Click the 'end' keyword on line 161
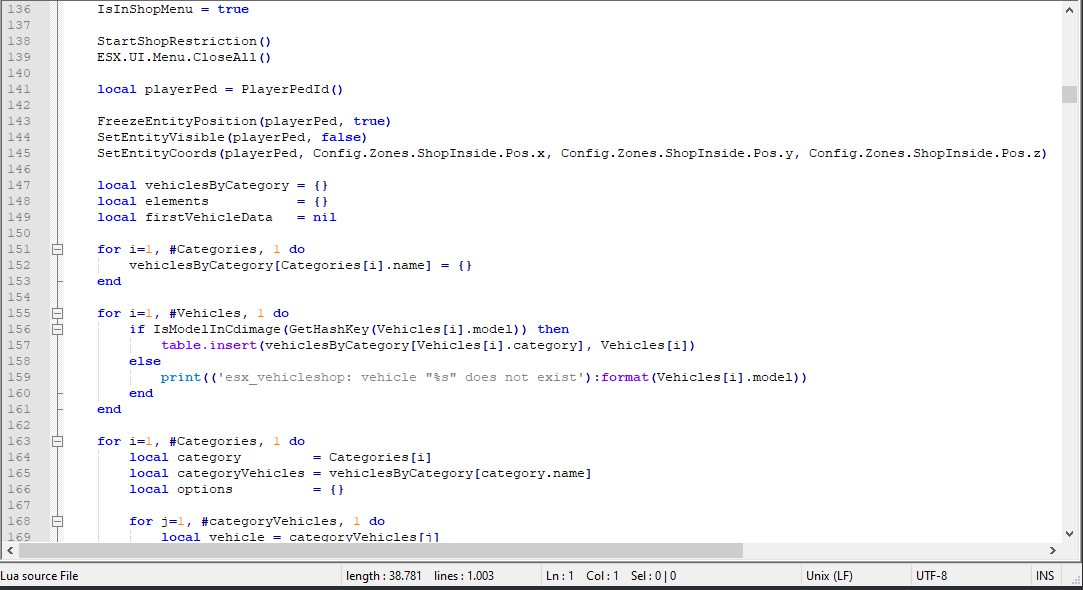1083x590 pixels. (x=109, y=409)
